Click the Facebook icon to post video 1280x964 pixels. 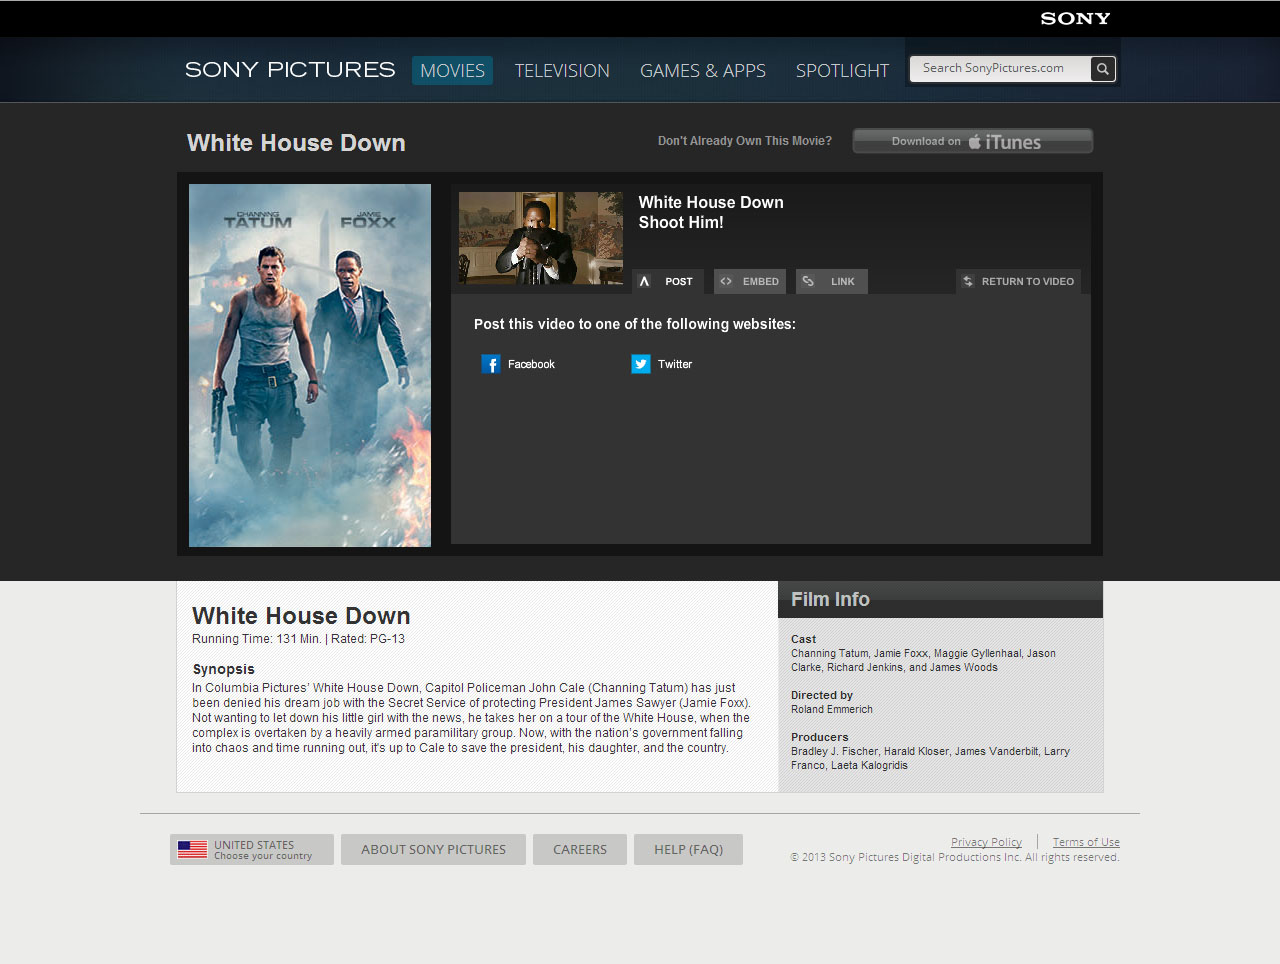point(491,364)
